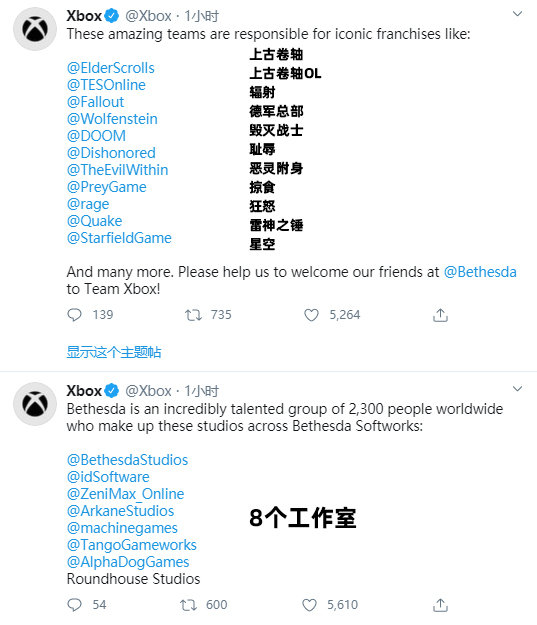
Task: Open the @ArkaneStudios mention link
Action: (120, 511)
